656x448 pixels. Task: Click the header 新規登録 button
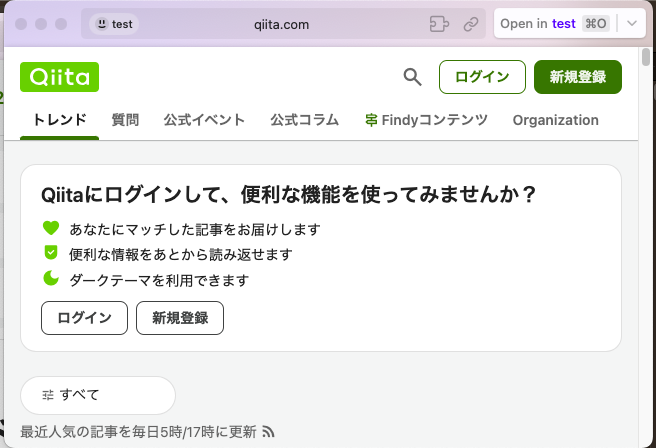(578, 77)
